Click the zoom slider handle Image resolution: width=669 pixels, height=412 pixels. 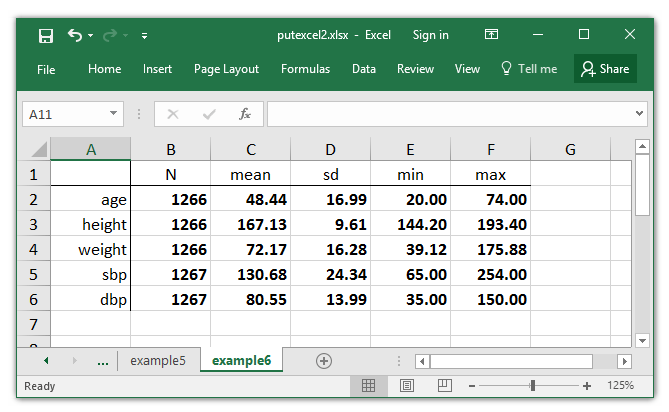pyautogui.click(x=532, y=386)
